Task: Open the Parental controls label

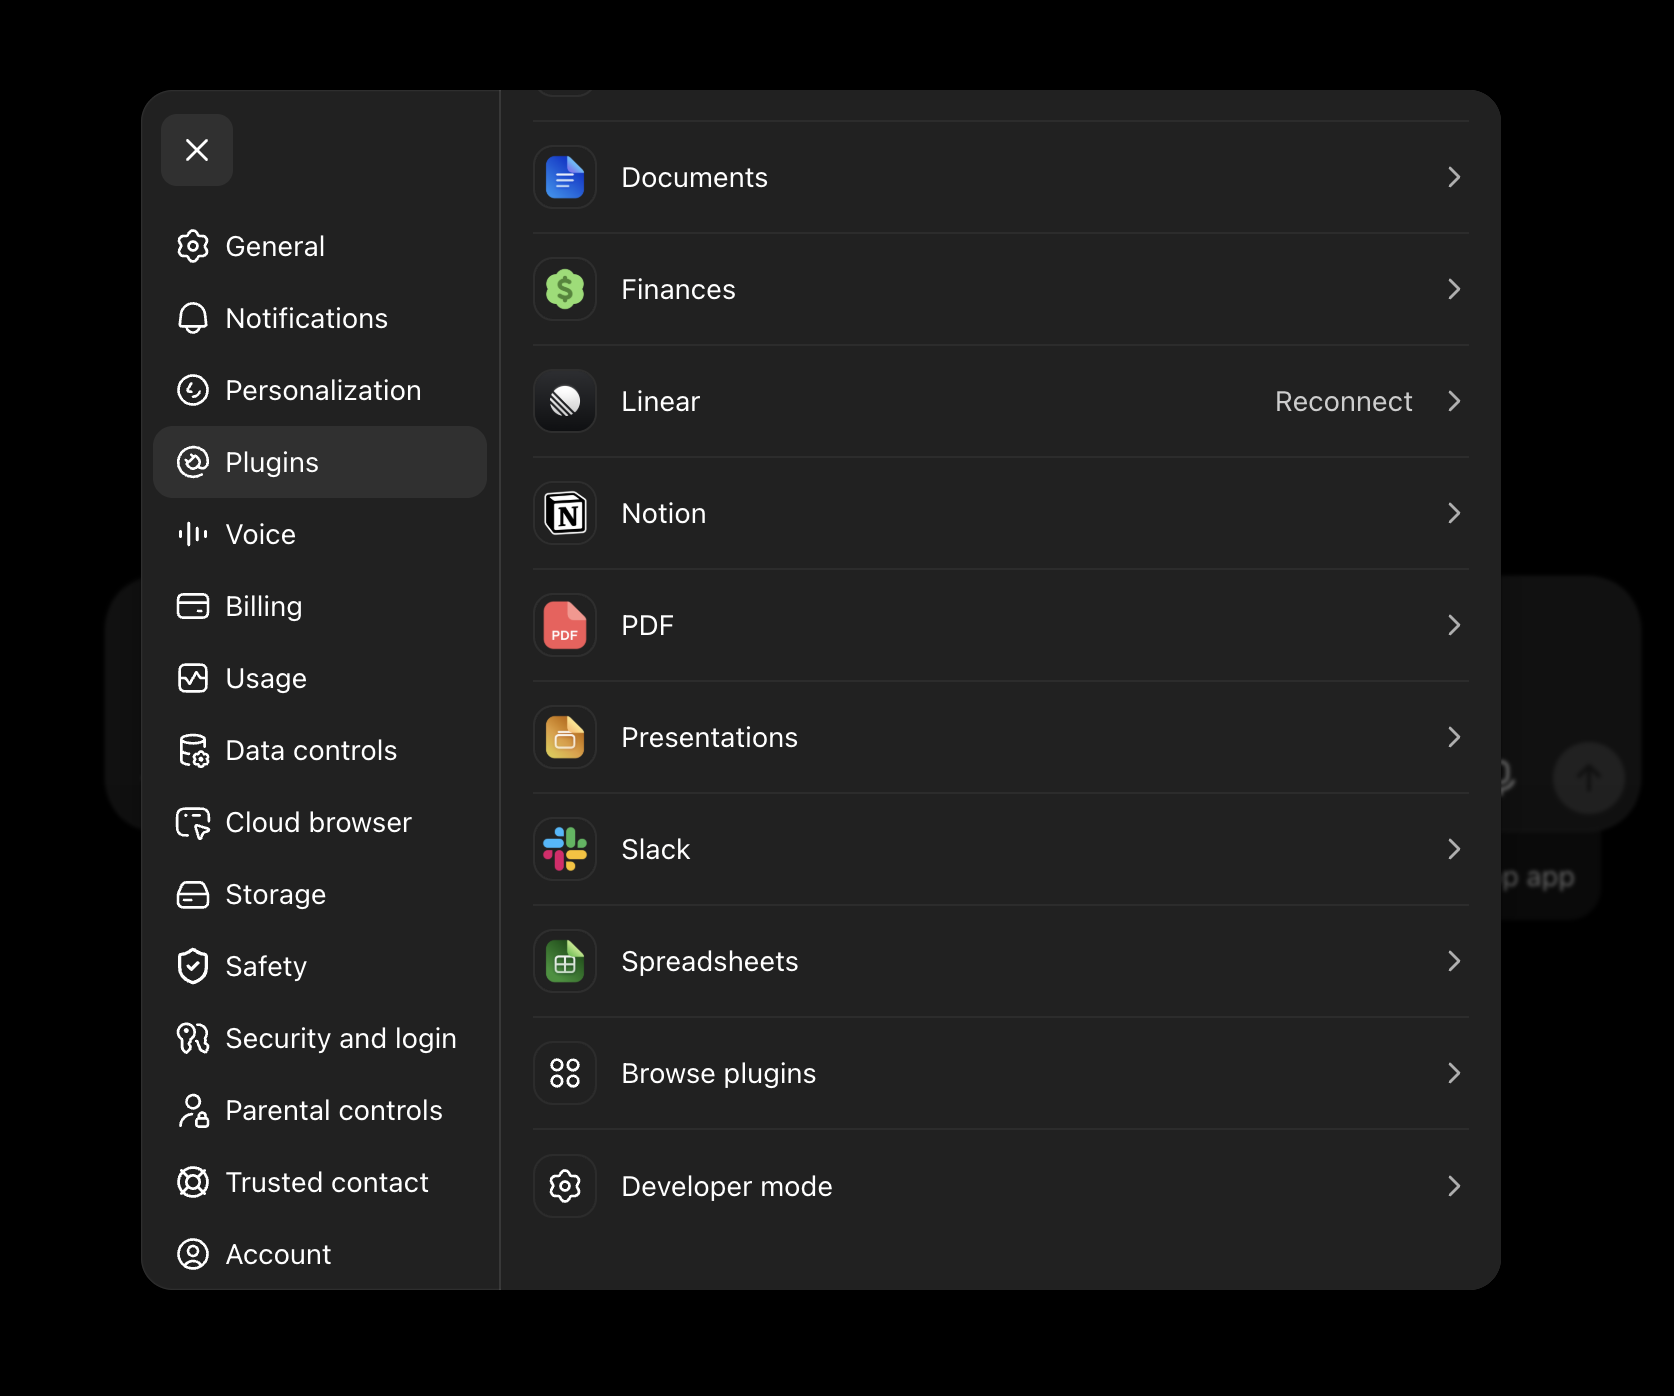Action: (334, 1110)
